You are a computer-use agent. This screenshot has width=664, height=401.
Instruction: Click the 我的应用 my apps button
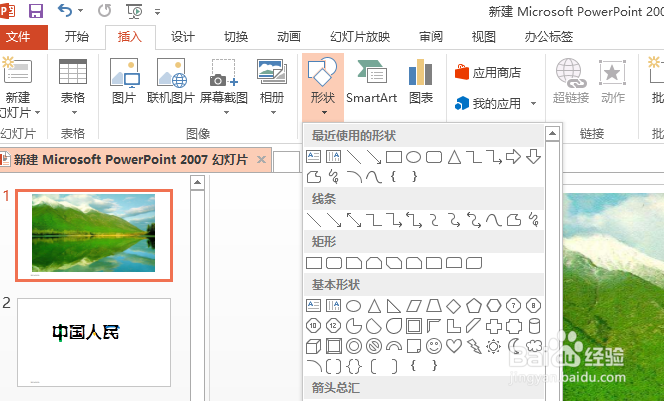click(x=488, y=103)
